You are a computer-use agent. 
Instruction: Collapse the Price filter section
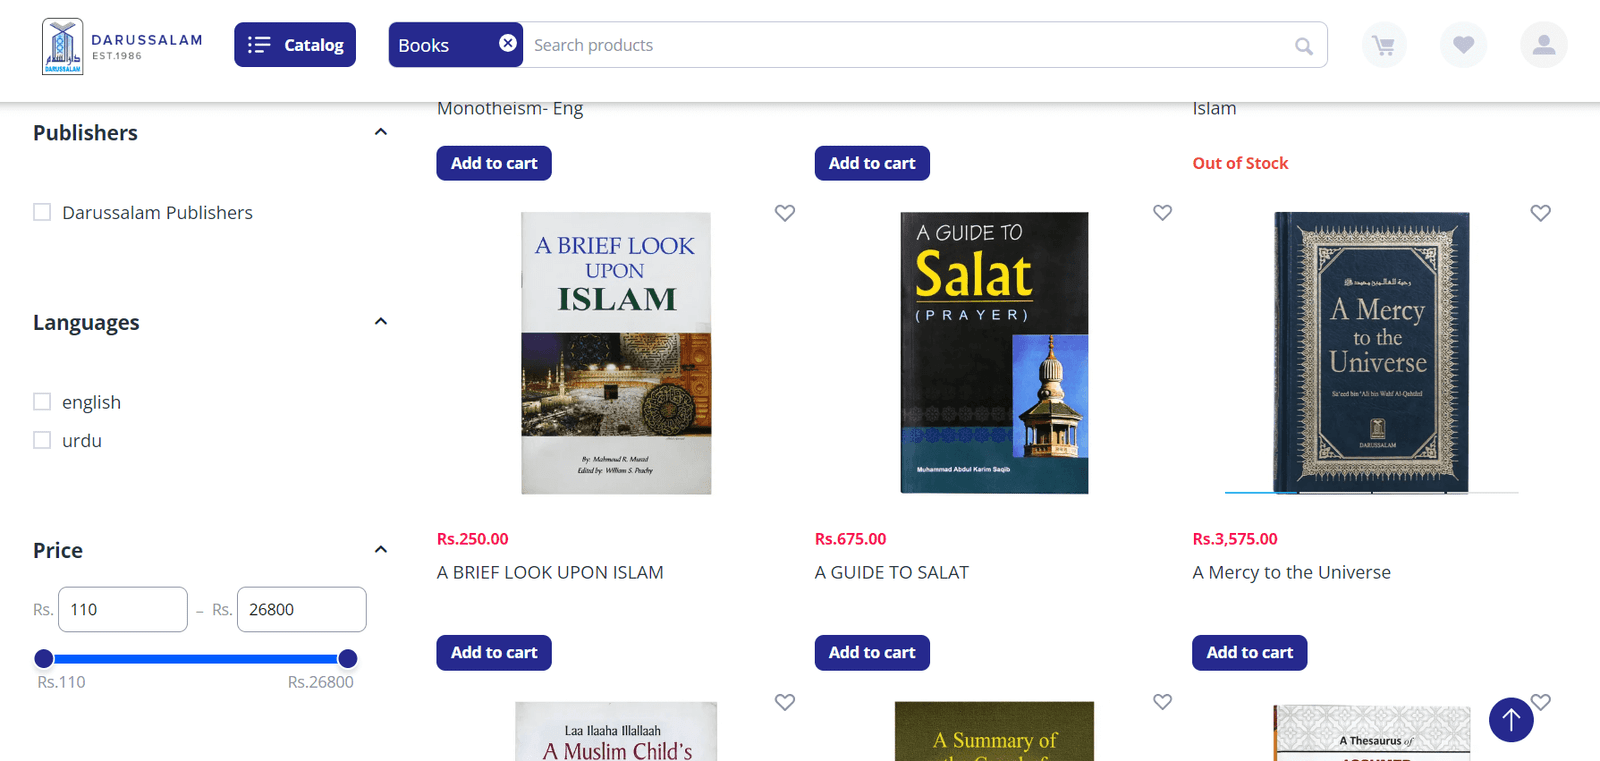(x=380, y=550)
